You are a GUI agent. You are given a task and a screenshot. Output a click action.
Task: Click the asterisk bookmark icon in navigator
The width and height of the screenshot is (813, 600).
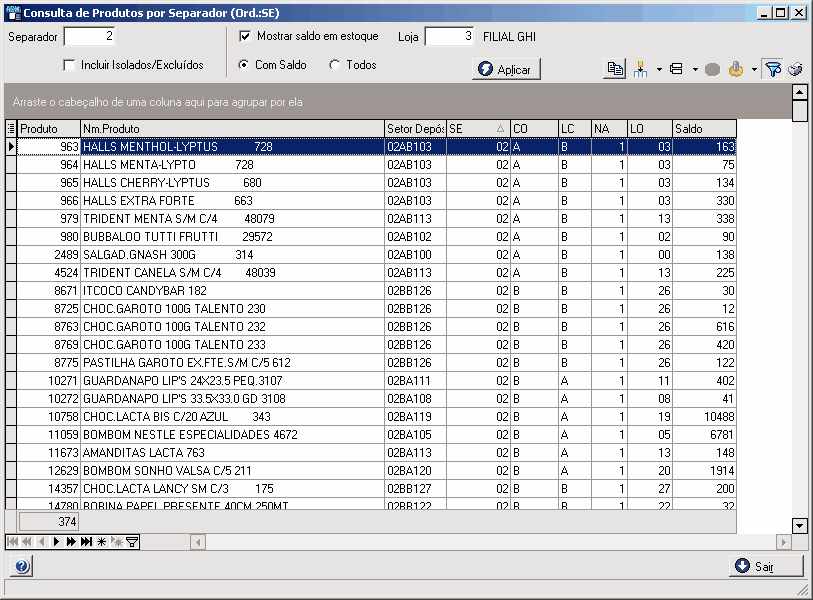(102, 542)
